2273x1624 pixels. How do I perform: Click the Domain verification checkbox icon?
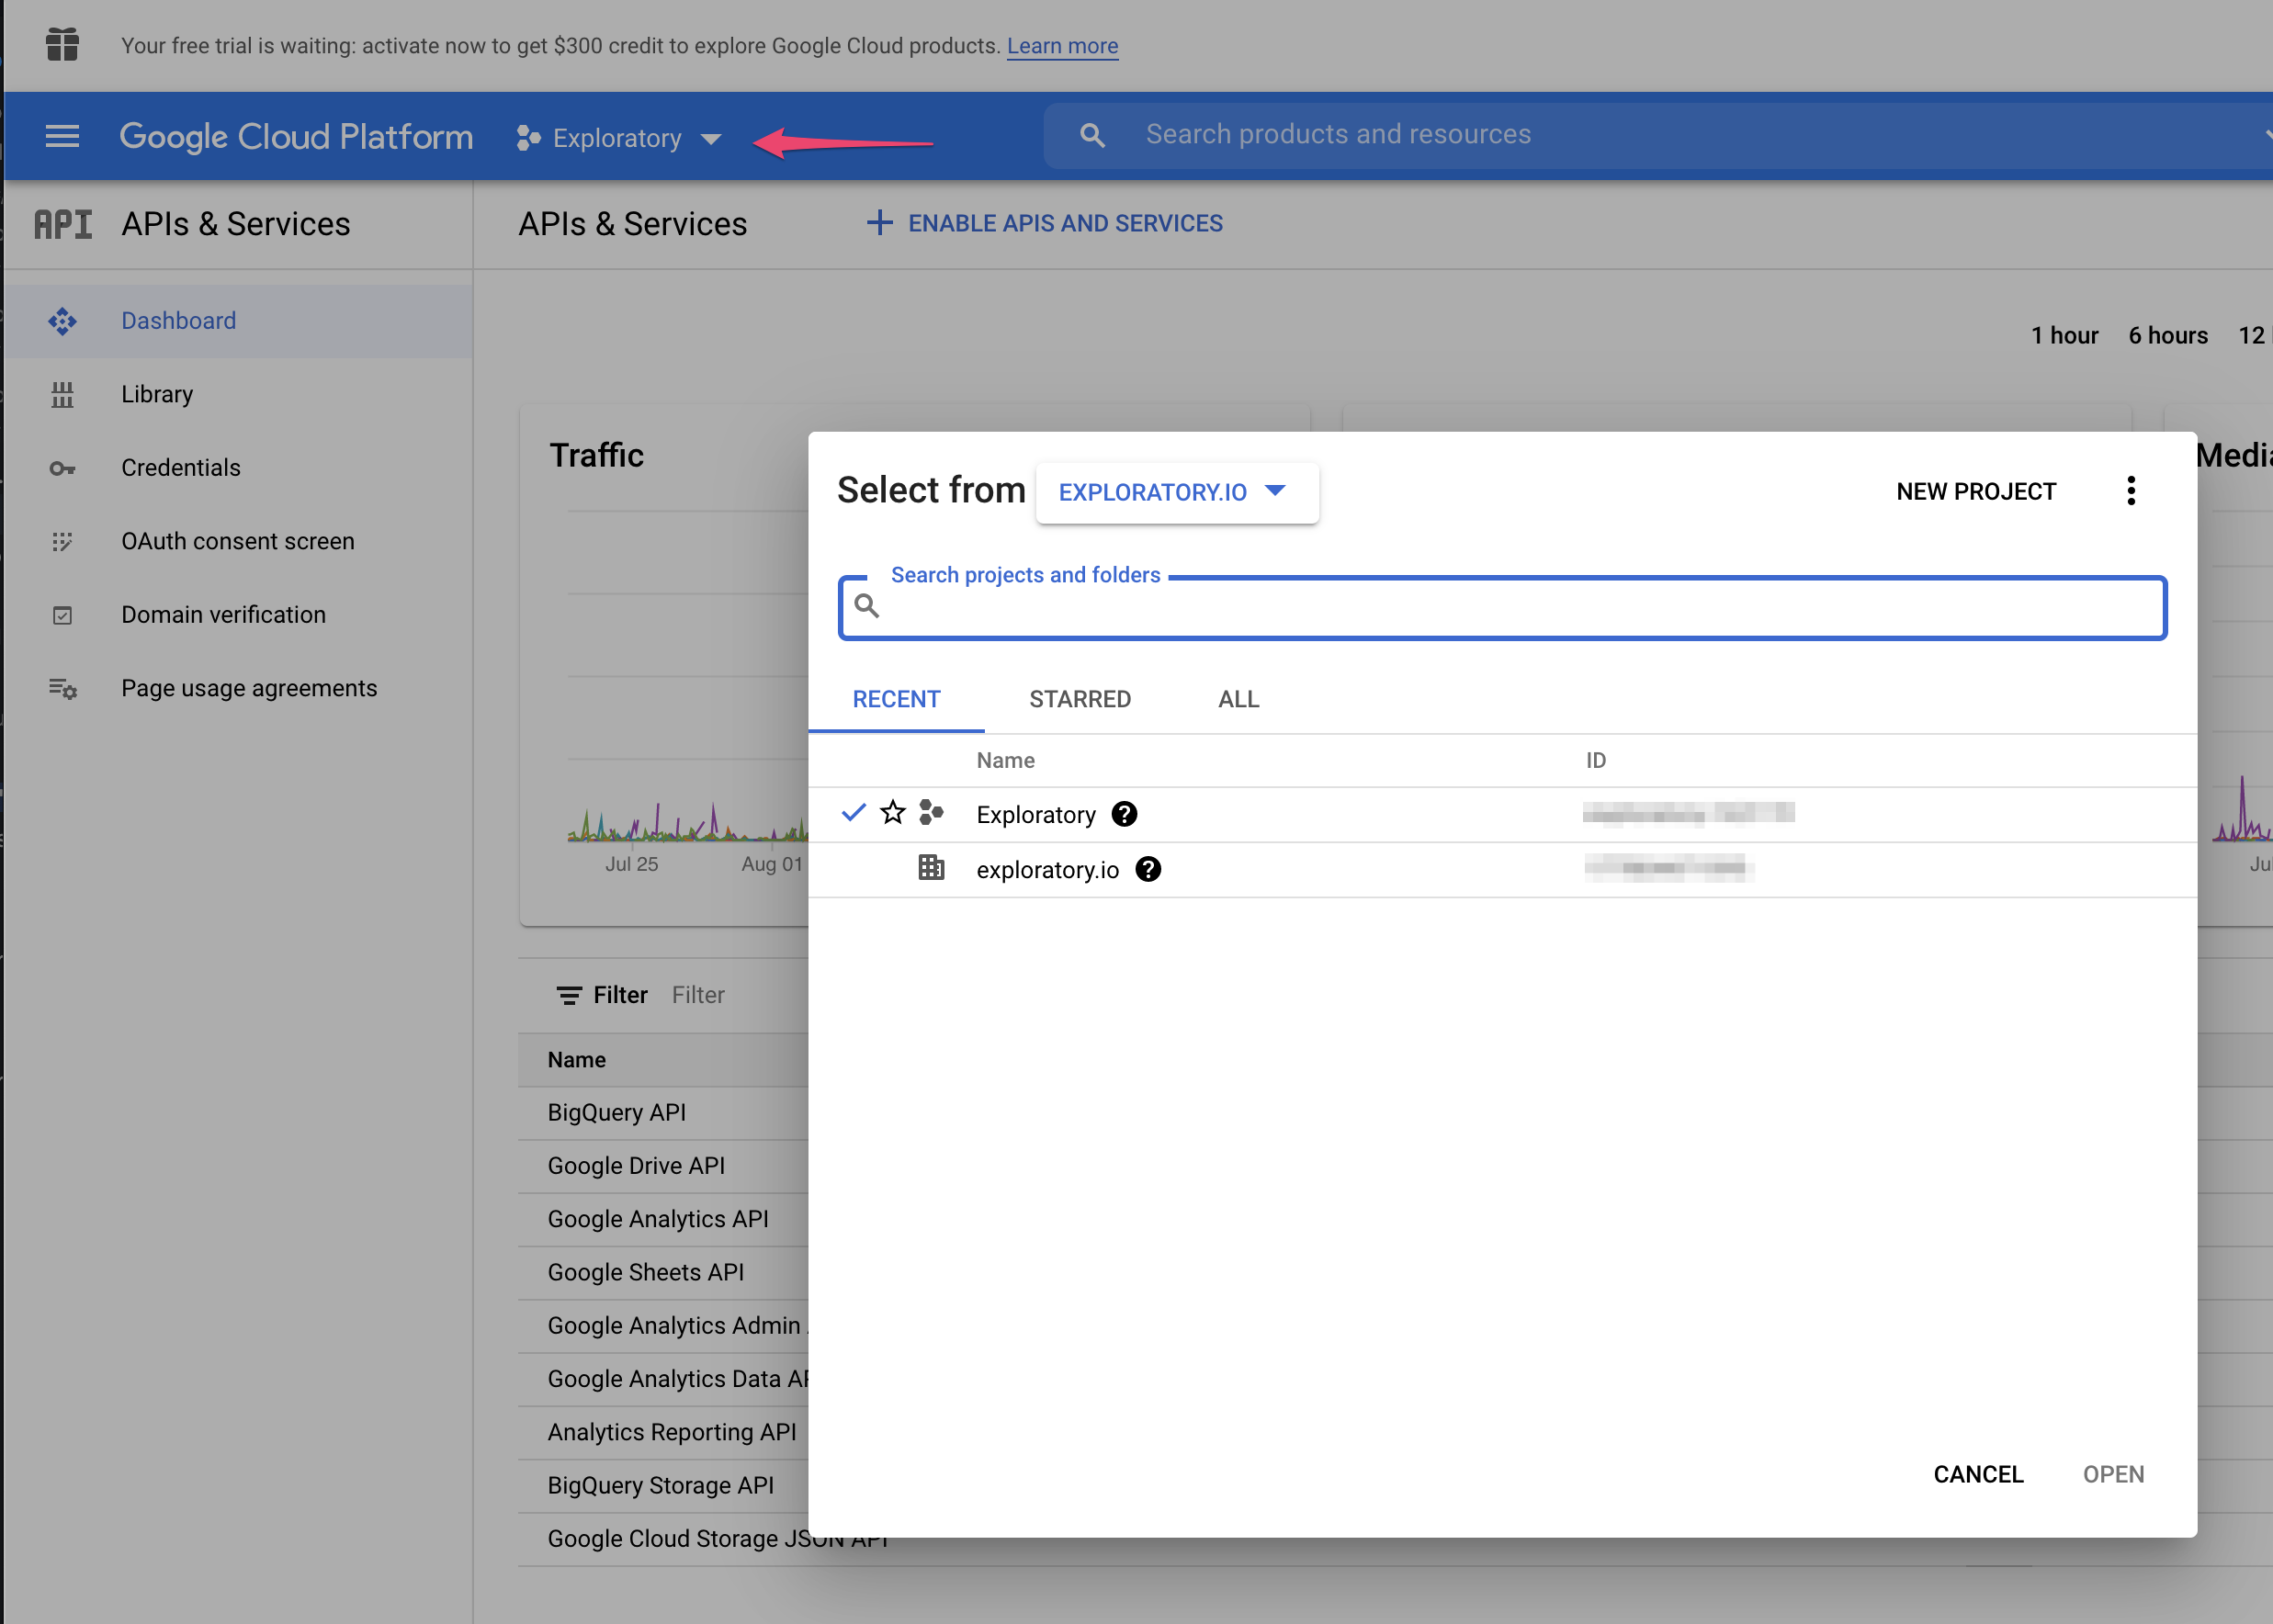62,615
